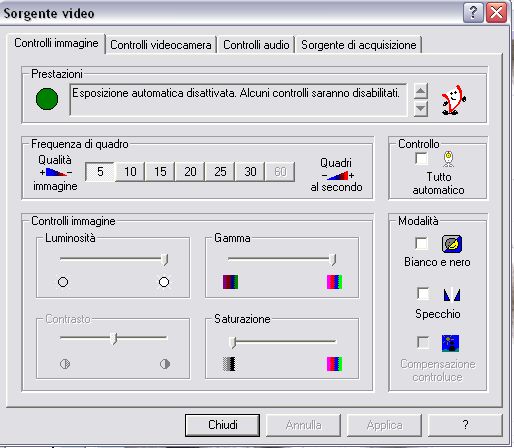This screenshot has width=514, height=448.
Task: Open the Sorgente di acquisizione tab
Action: click(x=359, y=45)
